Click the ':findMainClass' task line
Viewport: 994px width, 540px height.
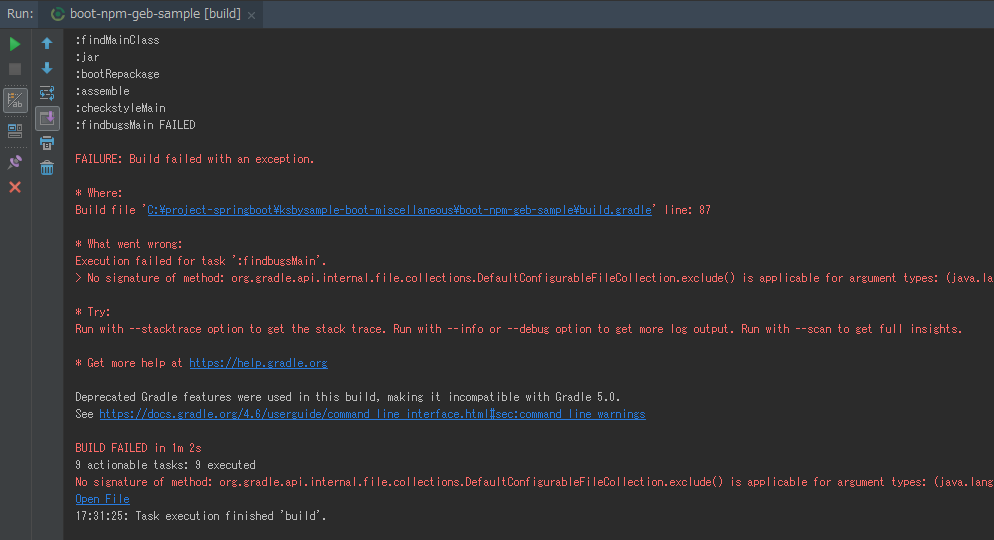pyautogui.click(x=117, y=40)
